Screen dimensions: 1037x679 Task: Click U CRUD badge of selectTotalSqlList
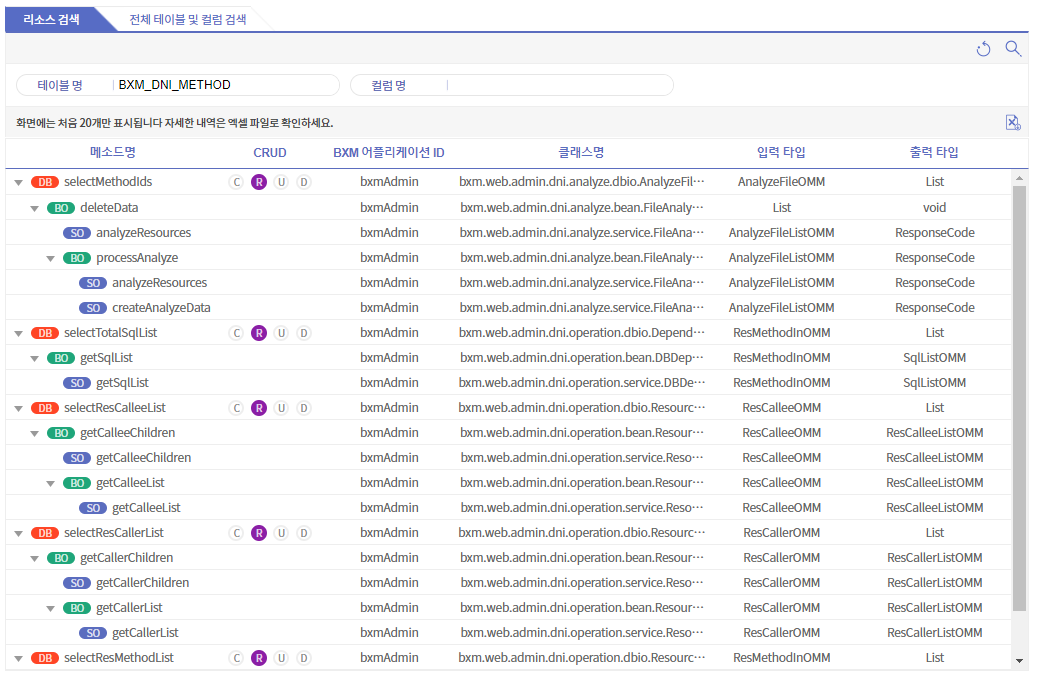(x=282, y=333)
